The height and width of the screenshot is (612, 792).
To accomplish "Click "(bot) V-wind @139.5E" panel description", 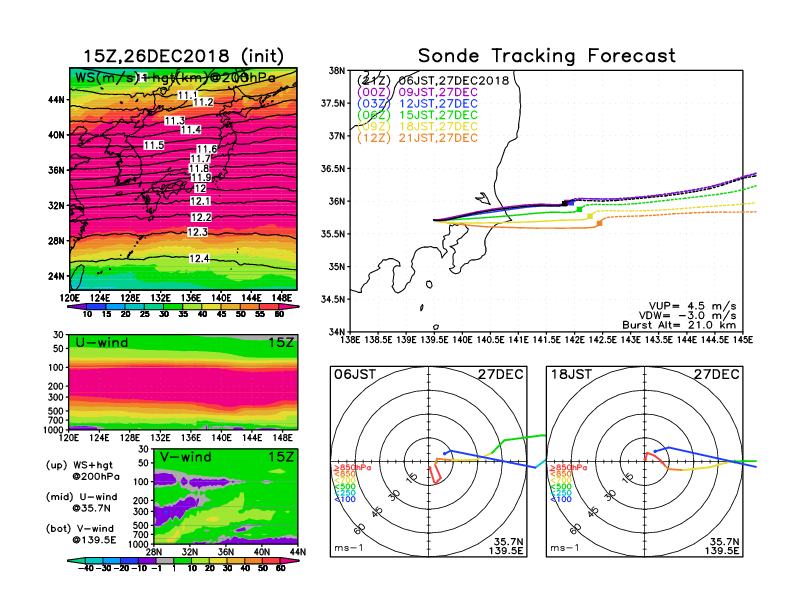I will (81, 534).
